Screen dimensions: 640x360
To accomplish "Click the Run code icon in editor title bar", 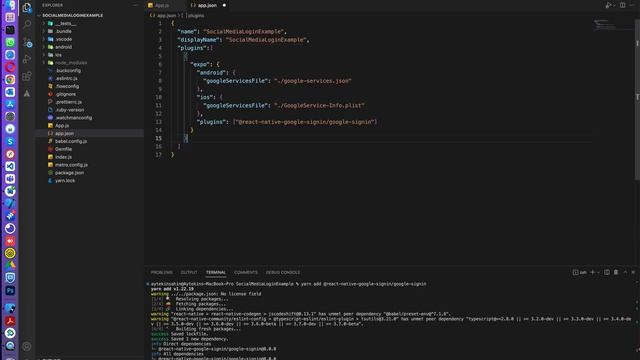I will pyautogui.click(x=608, y=5).
